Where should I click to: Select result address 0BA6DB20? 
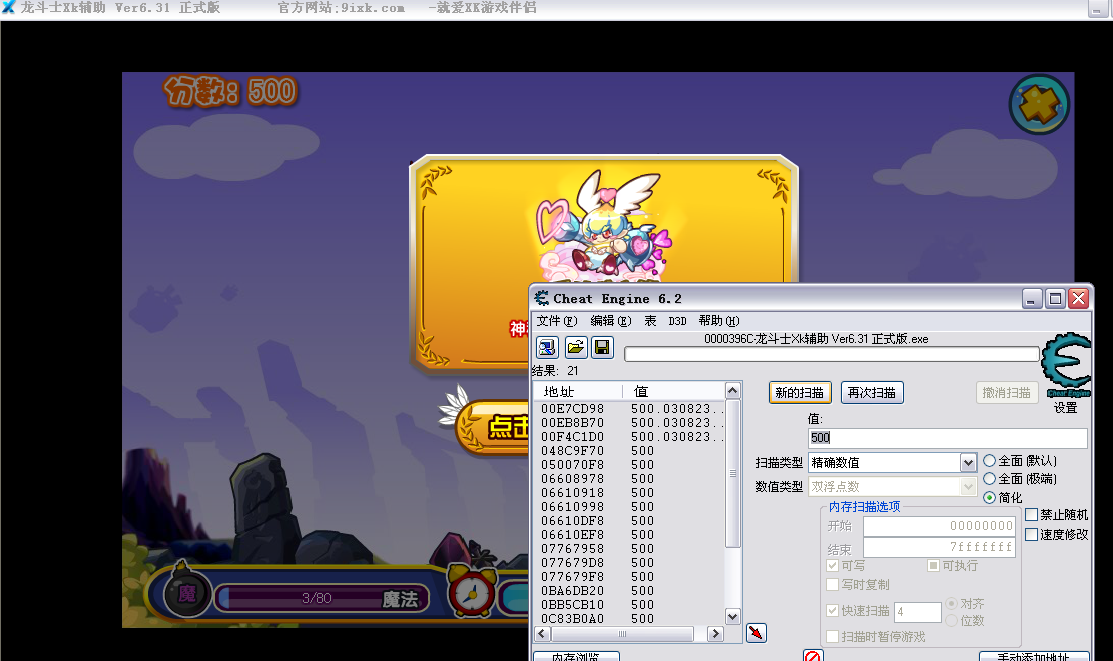(x=572, y=591)
